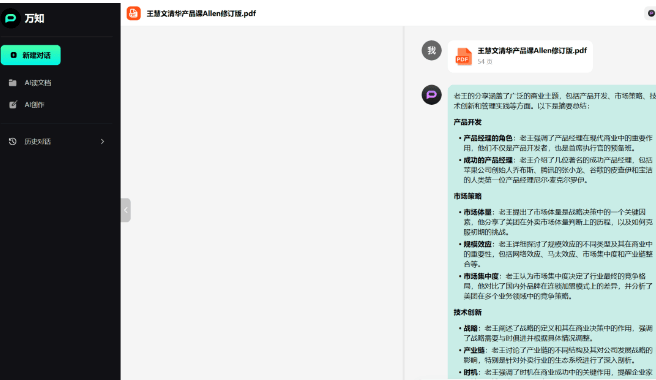Open the attached PDF file card

[520, 56]
